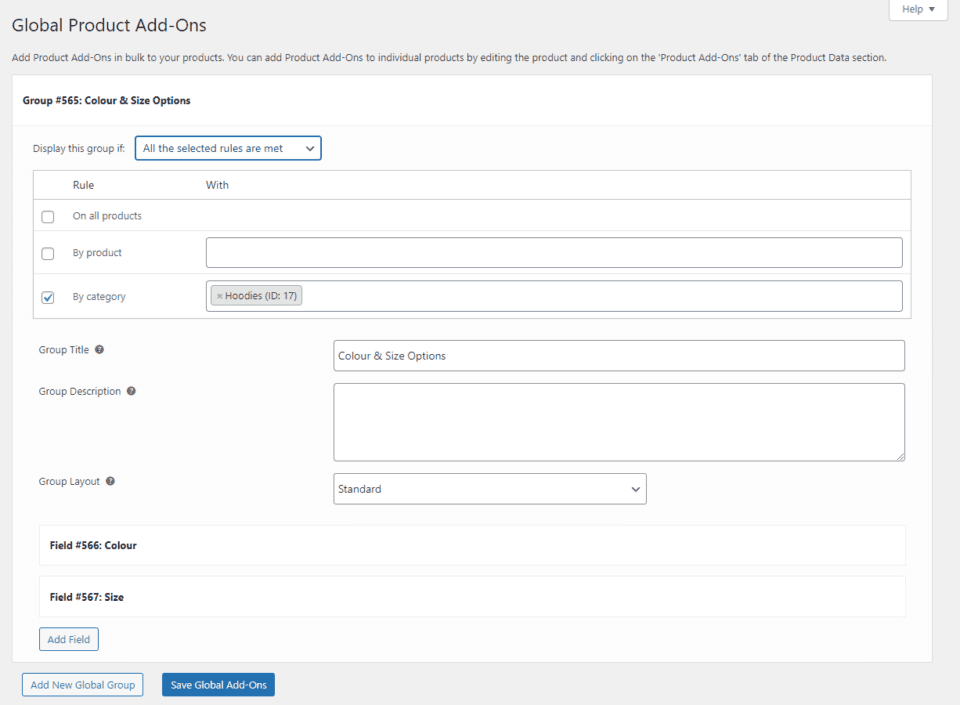Uncheck the By category rule checkbox
The width and height of the screenshot is (960, 705).
47,297
